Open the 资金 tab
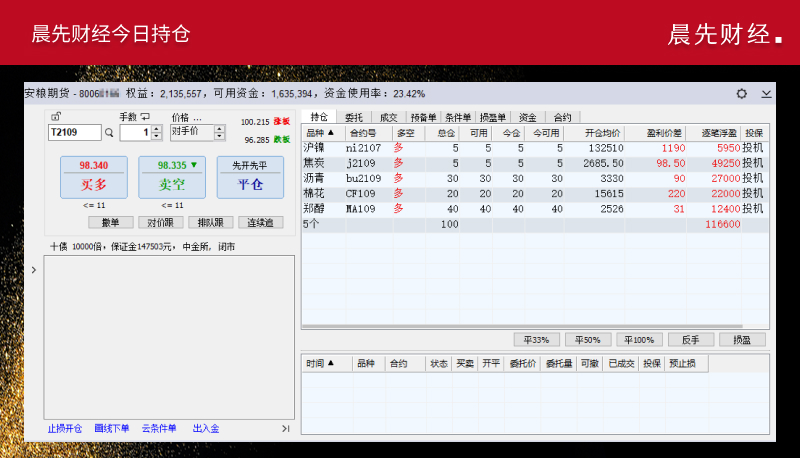The height and width of the screenshot is (458, 800). (x=527, y=117)
